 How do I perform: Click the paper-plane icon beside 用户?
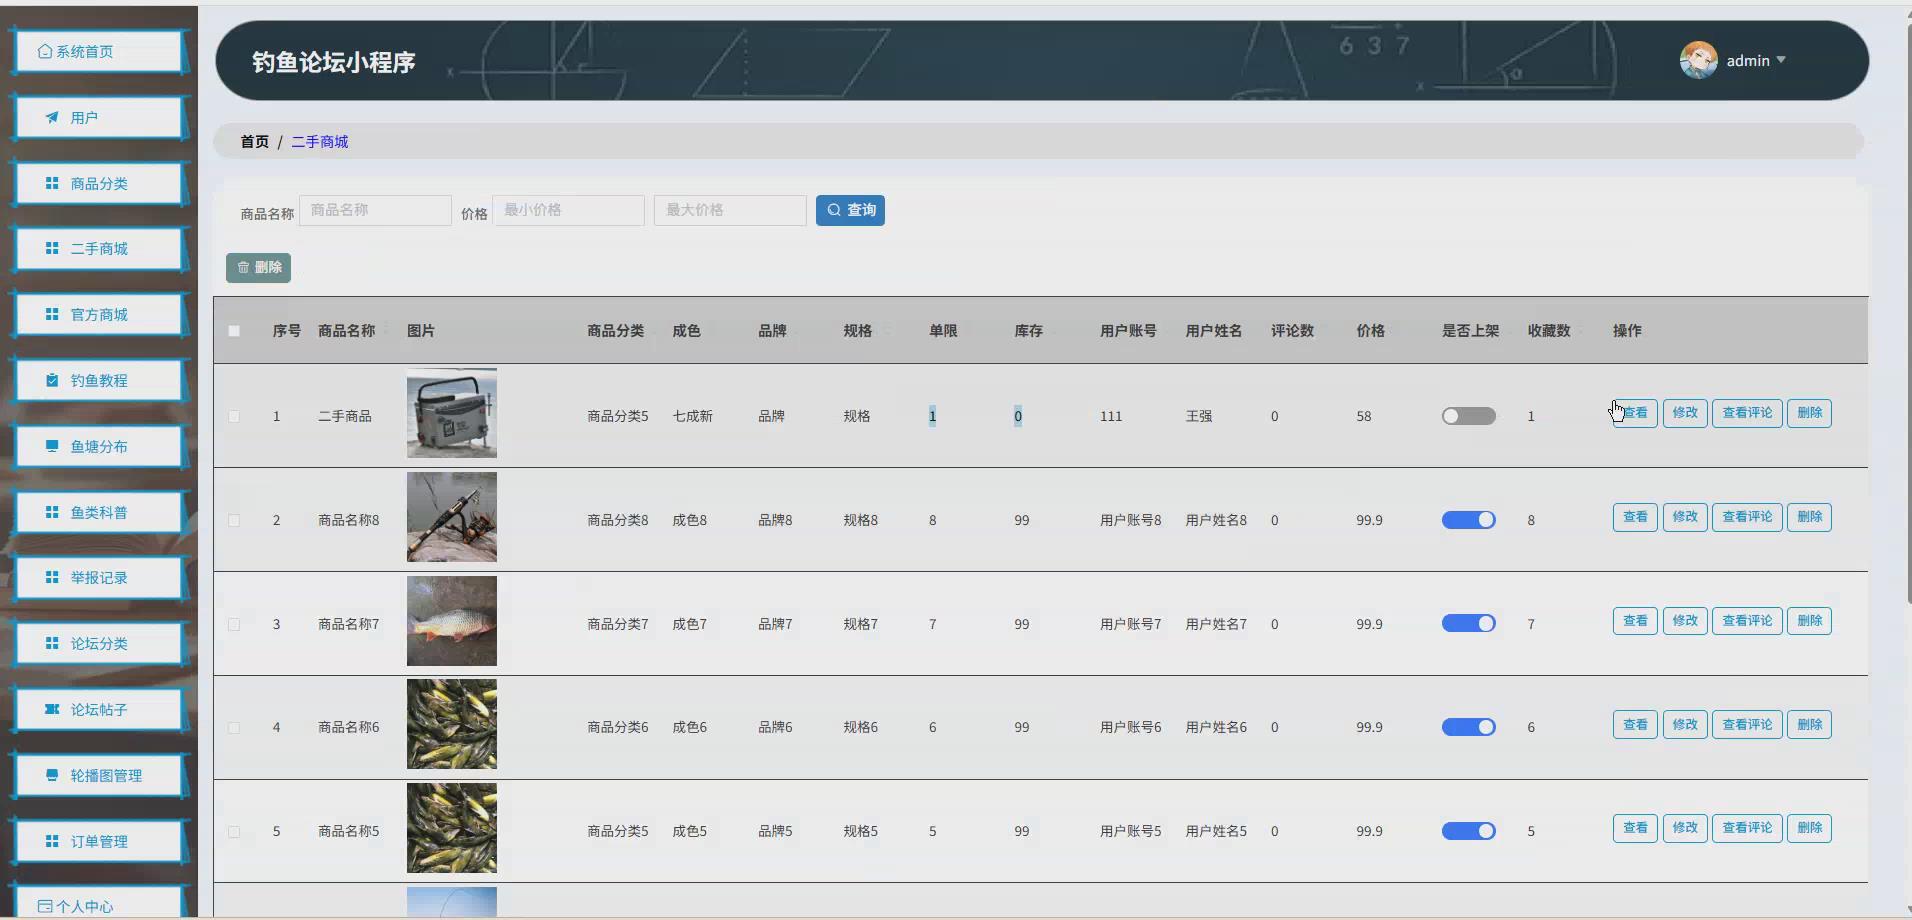point(52,117)
